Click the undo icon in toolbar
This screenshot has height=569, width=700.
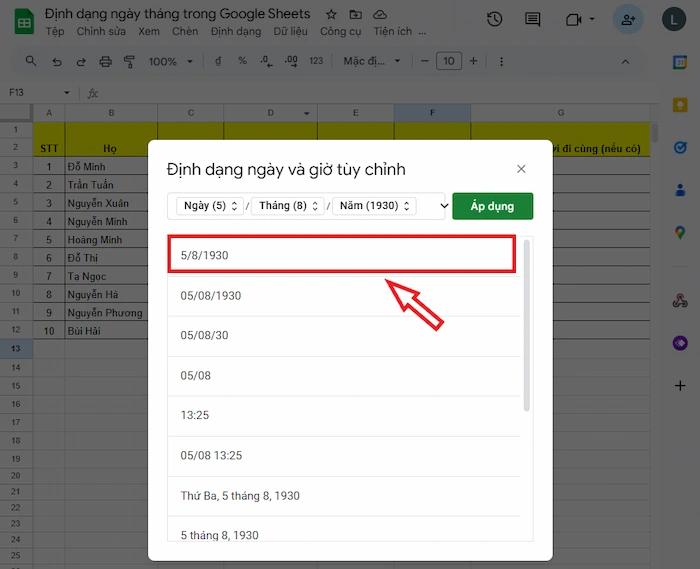click(56, 62)
